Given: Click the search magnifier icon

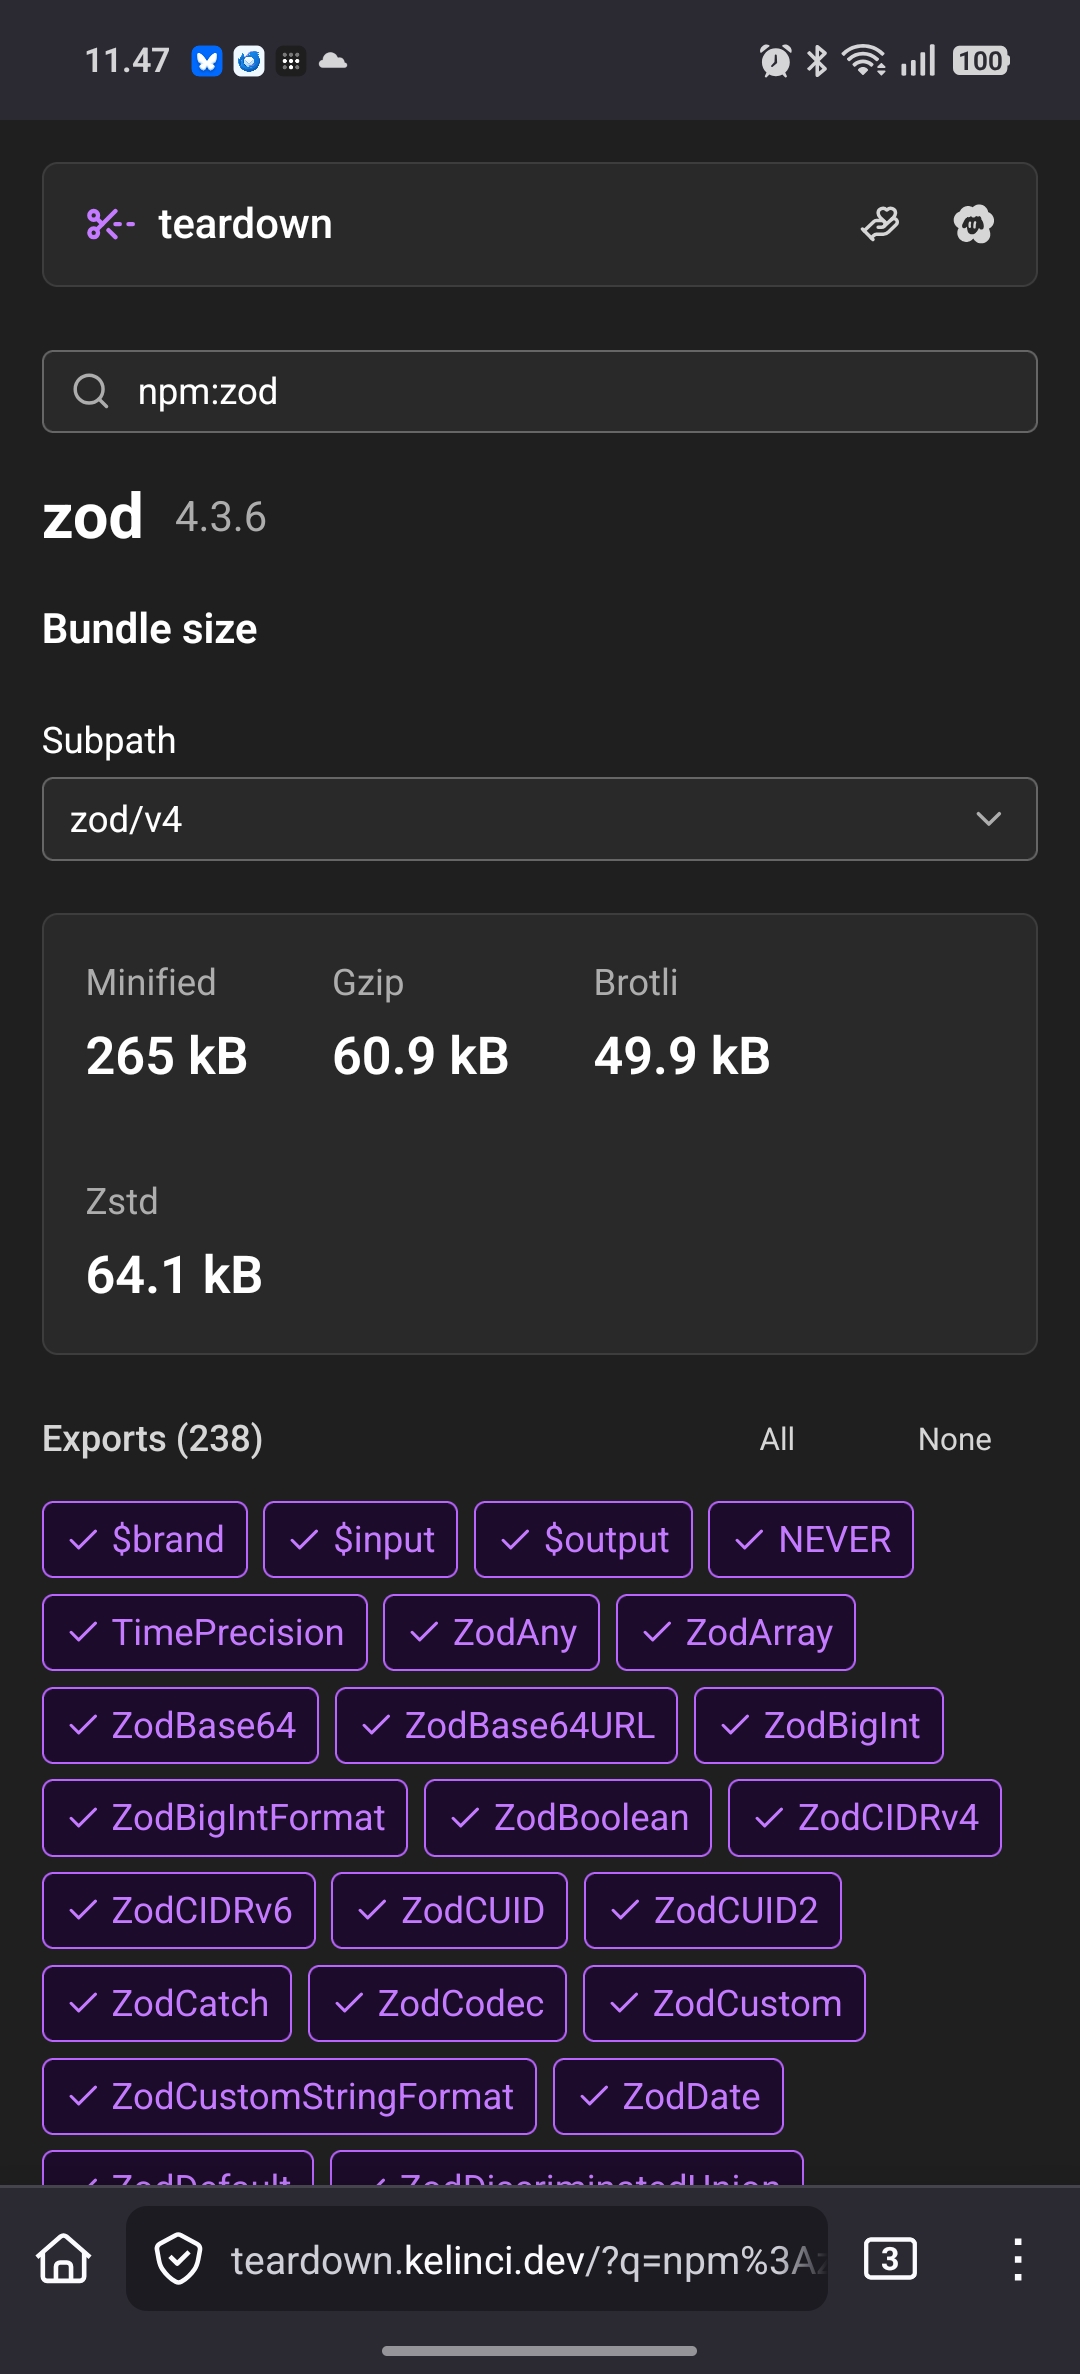Looking at the screenshot, I should click(91, 391).
